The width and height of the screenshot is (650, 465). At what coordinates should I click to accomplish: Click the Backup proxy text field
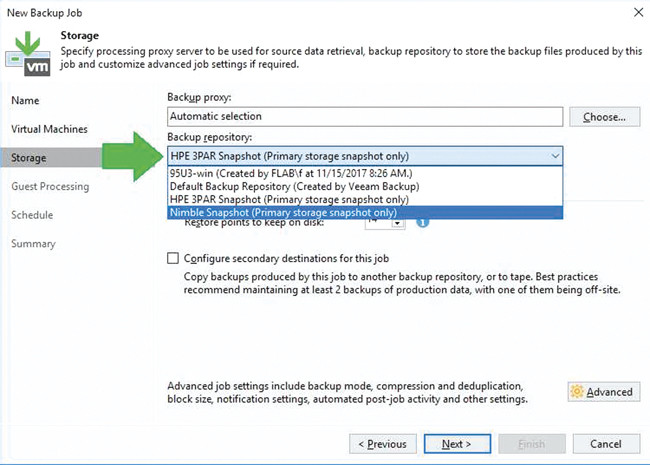[365, 117]
